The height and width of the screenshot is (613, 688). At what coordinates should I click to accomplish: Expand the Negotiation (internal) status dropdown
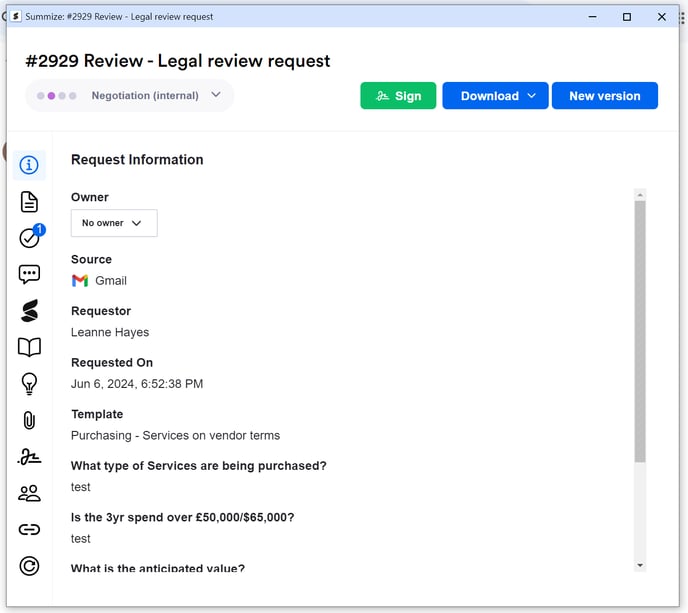tap(216, 96)
